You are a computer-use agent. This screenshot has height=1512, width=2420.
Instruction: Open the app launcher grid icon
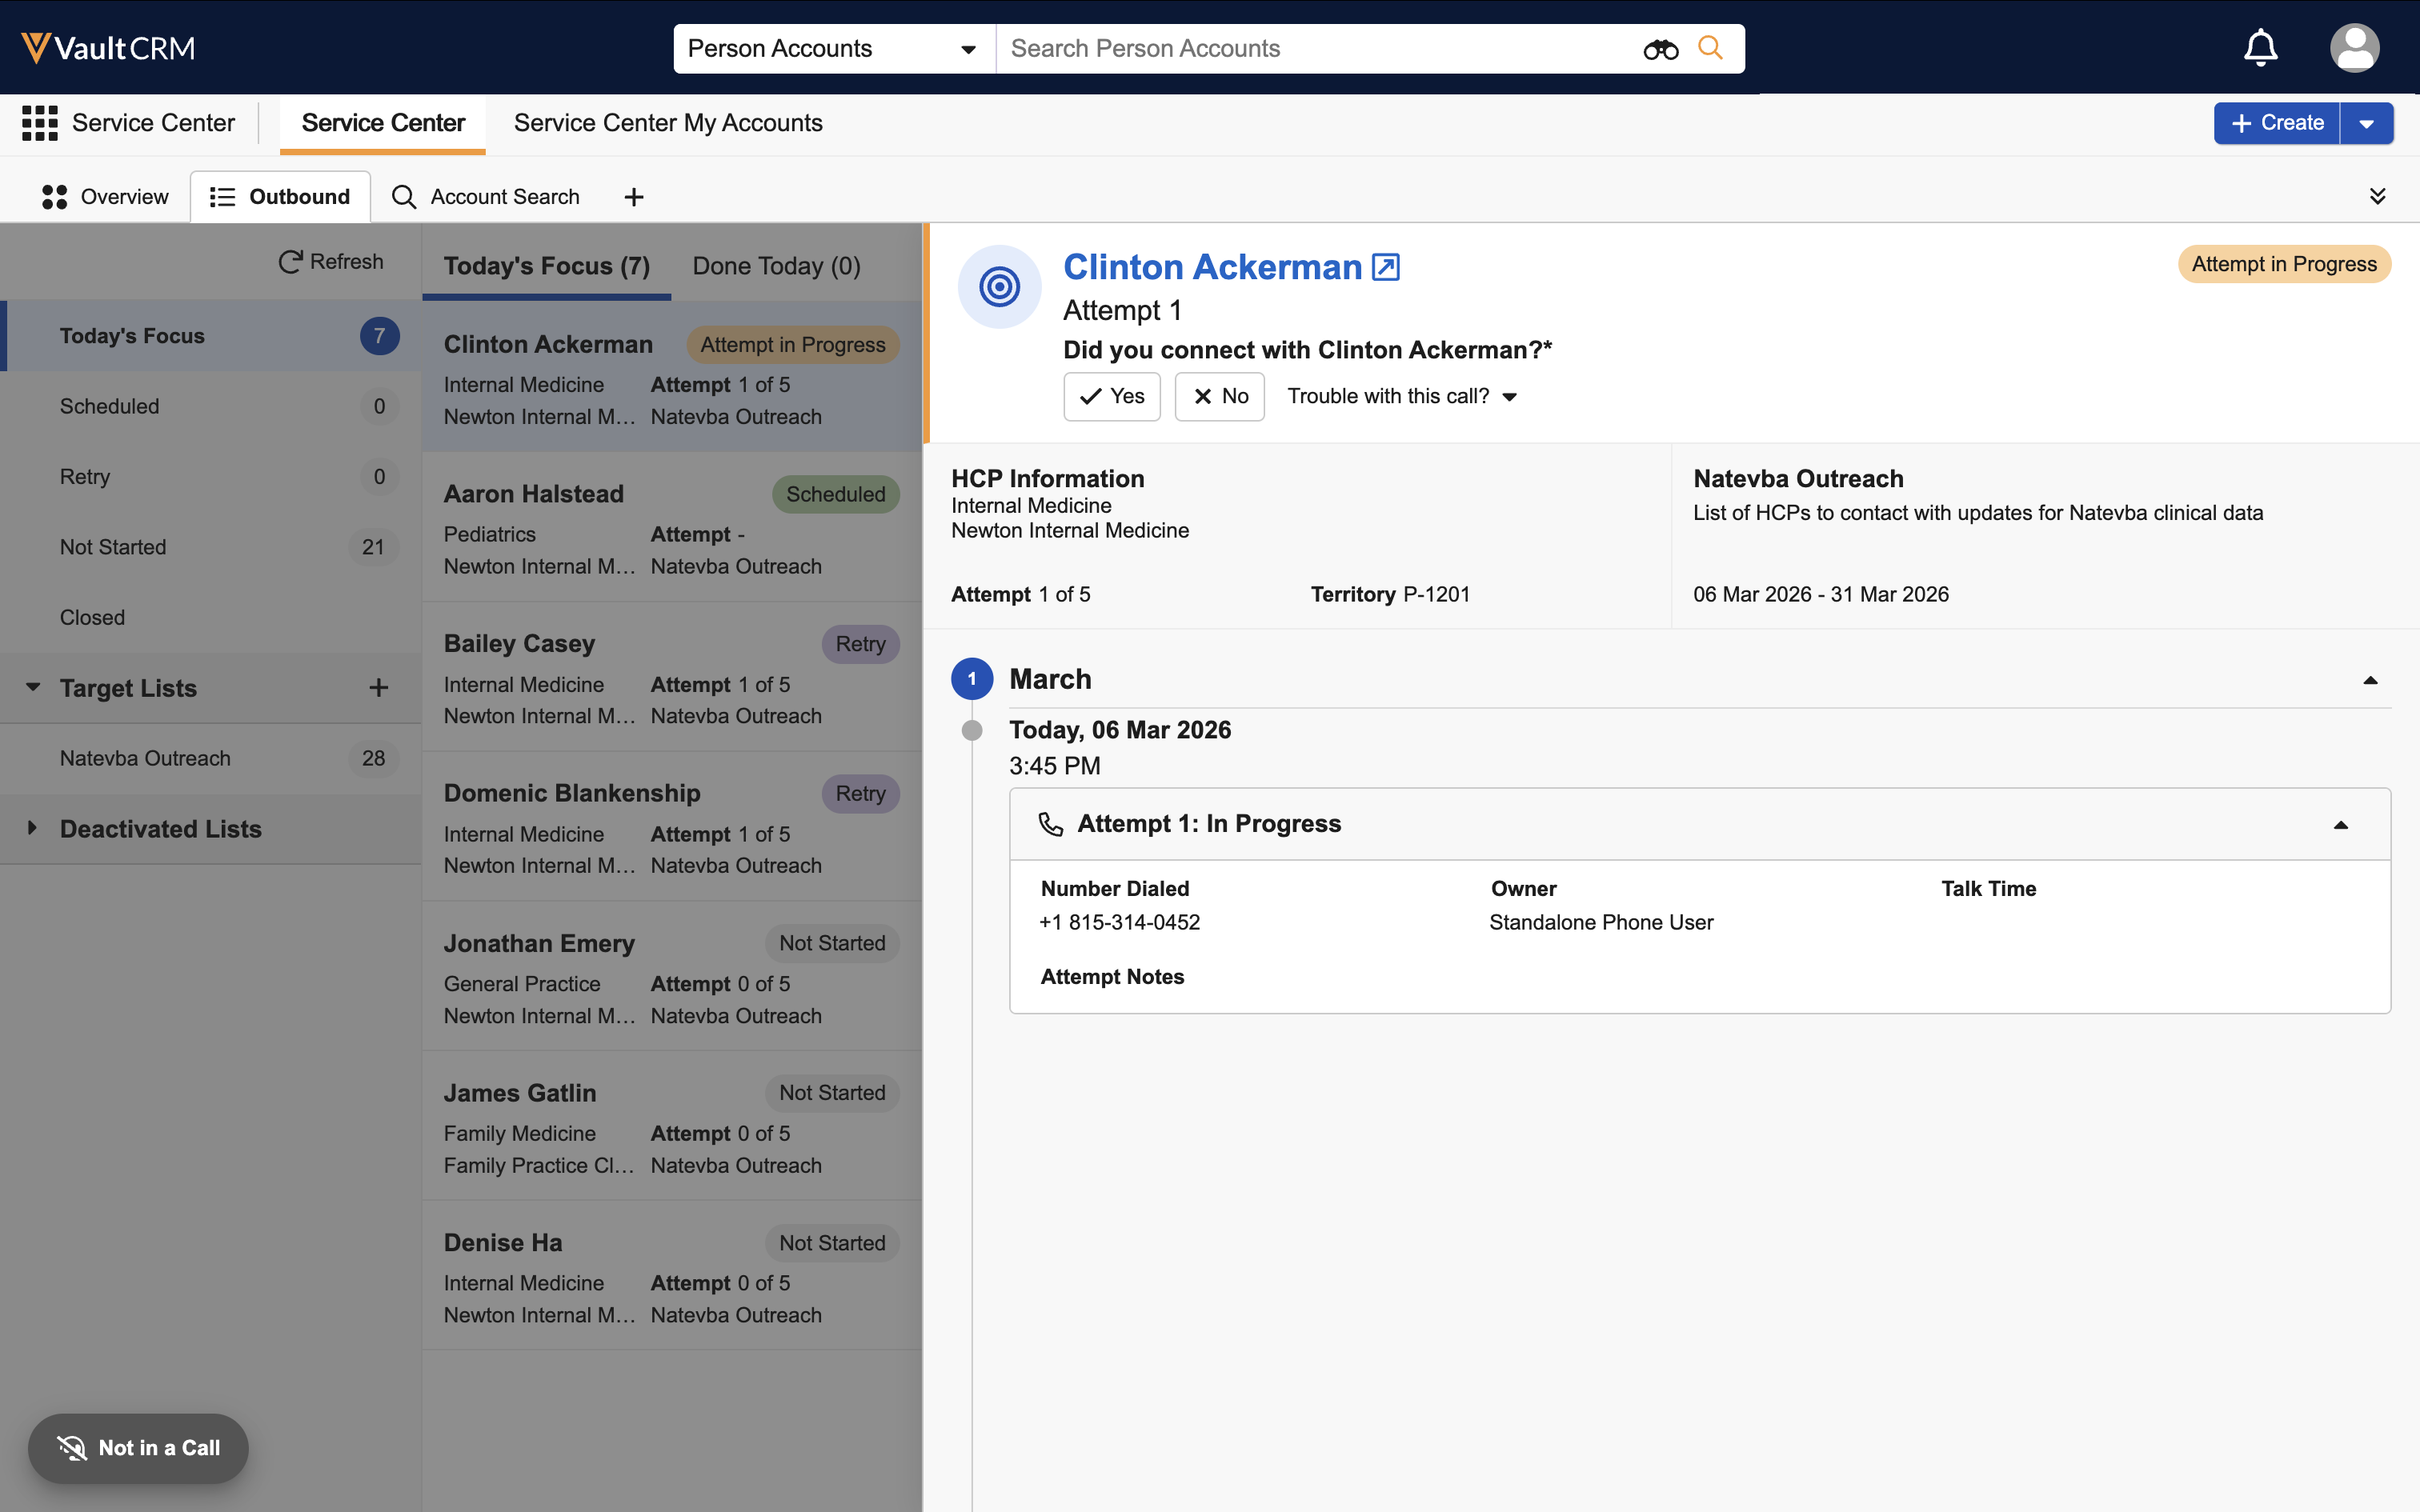(40, 123)
